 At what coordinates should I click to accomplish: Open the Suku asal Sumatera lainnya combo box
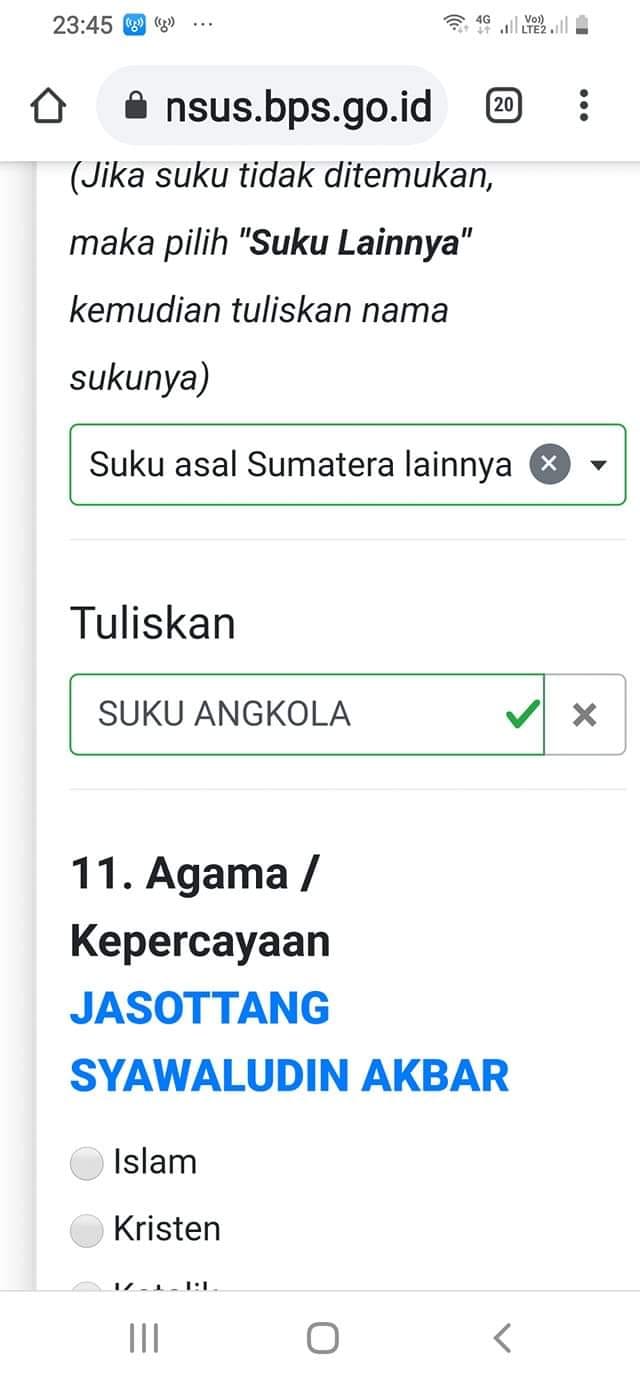coord(347,465)
